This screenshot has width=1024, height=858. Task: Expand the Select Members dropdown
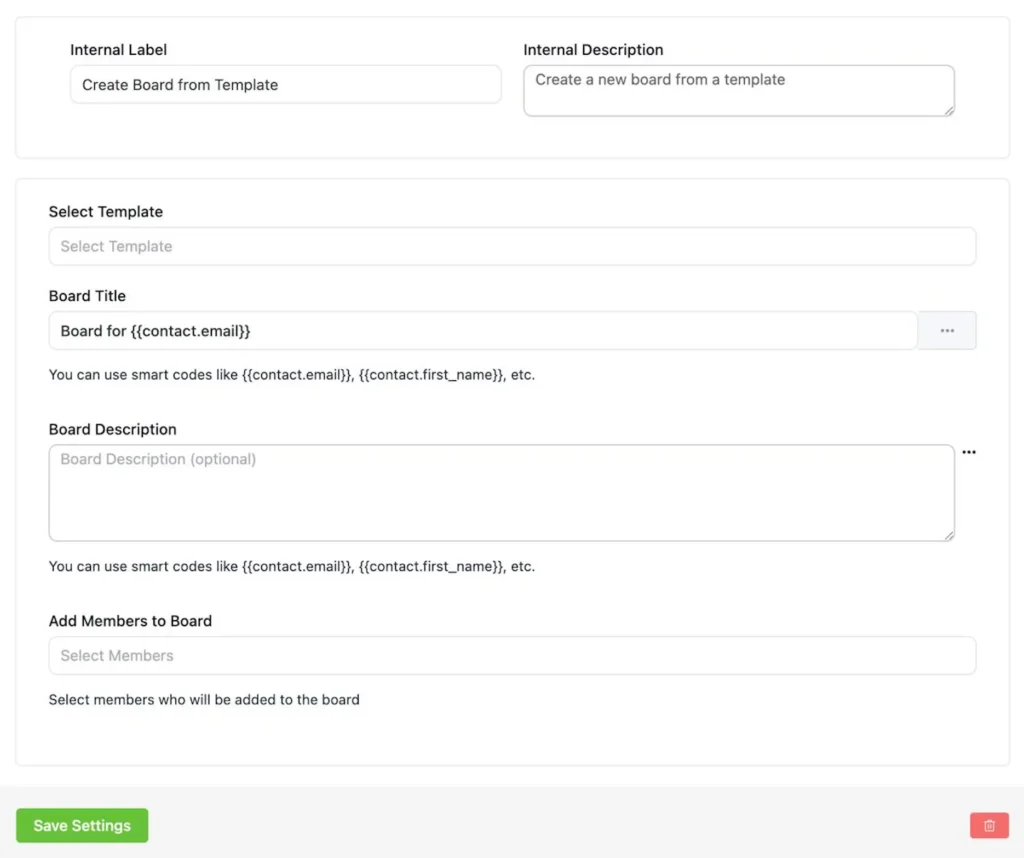[512, 656]
